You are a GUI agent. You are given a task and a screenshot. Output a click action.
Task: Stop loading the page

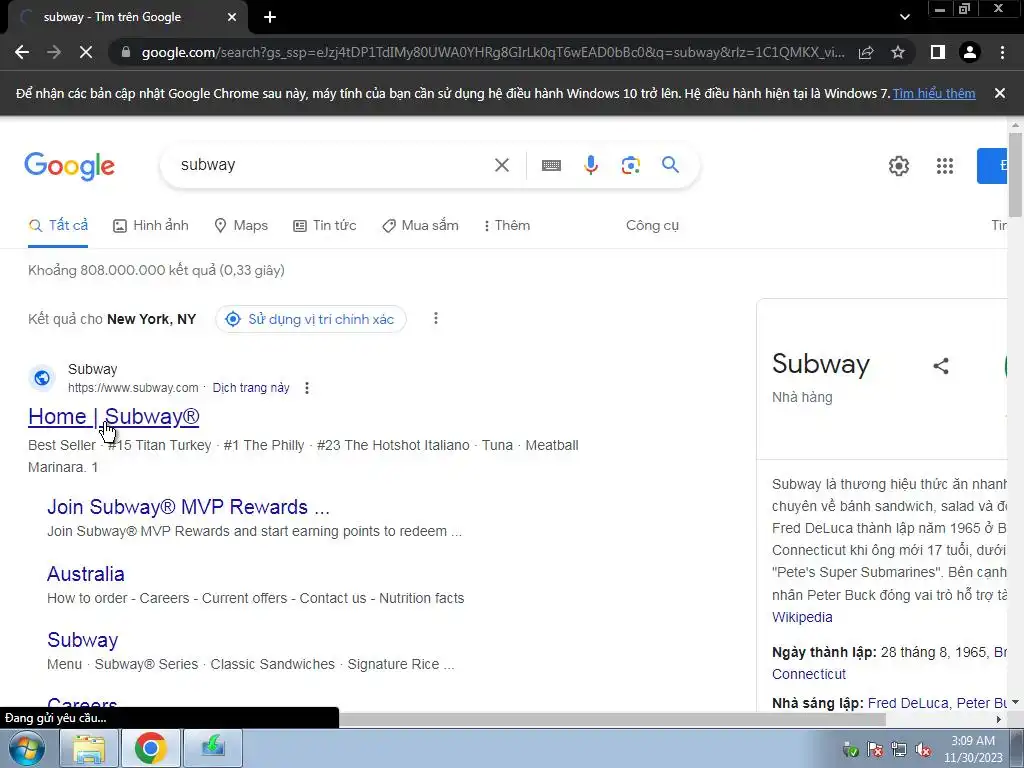(86, 52)
